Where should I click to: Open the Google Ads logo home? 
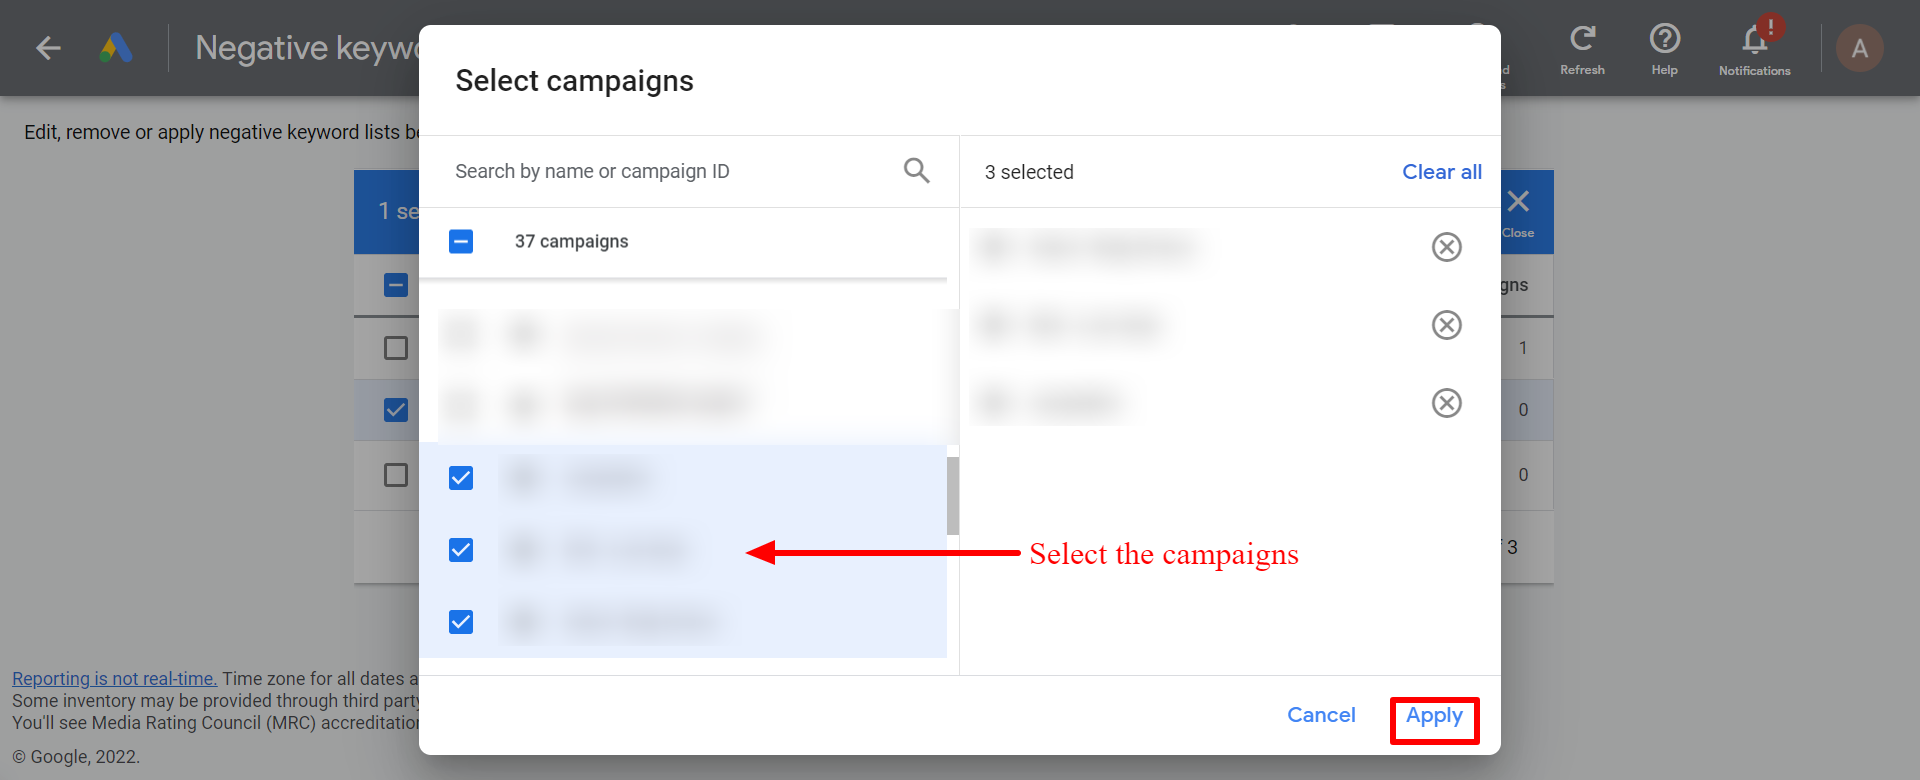(116, 48)
